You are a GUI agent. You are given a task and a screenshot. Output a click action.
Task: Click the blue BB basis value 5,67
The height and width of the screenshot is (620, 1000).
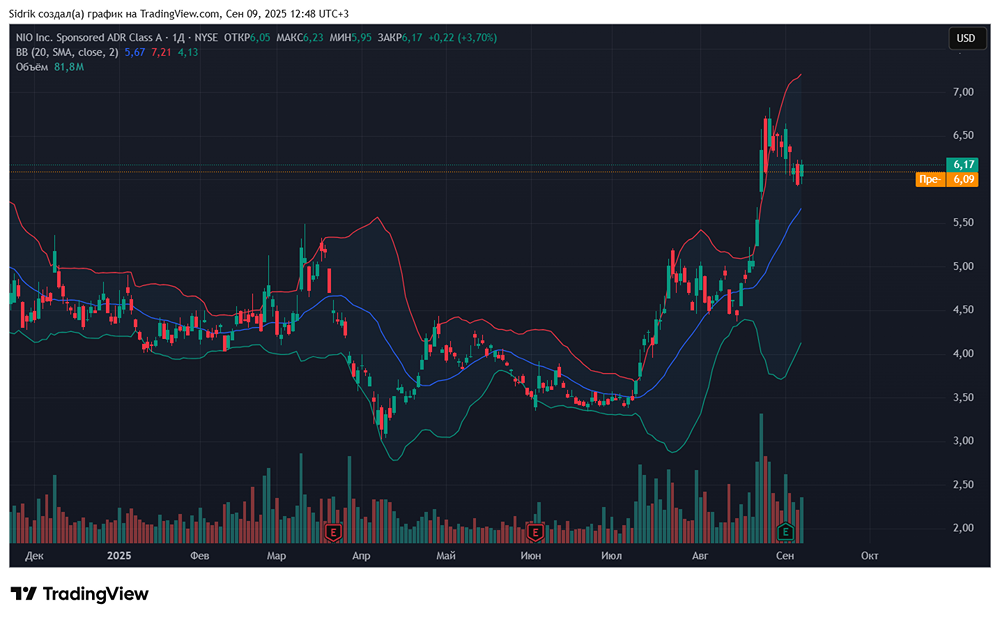(135, 52)
